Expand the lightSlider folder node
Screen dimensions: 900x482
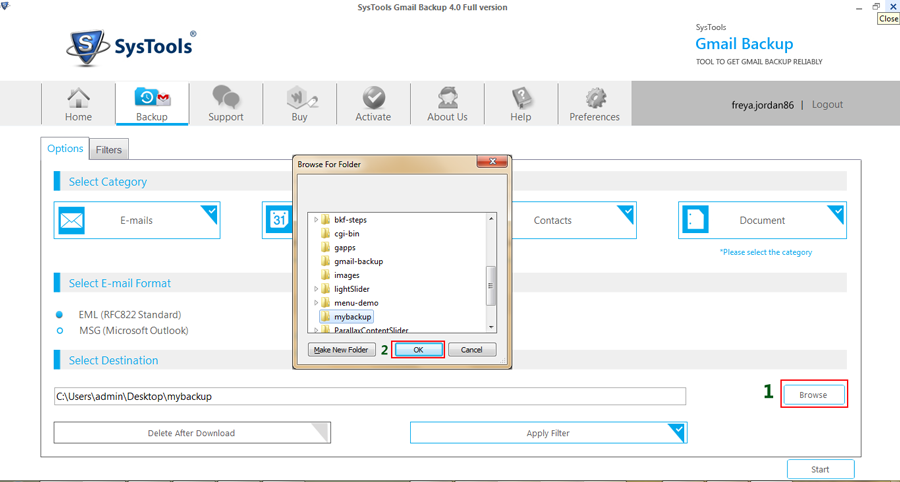316,289
